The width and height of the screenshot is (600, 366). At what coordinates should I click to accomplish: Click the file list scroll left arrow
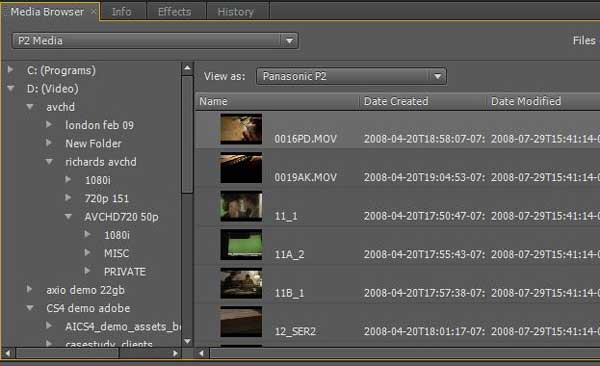coord(202,353)
